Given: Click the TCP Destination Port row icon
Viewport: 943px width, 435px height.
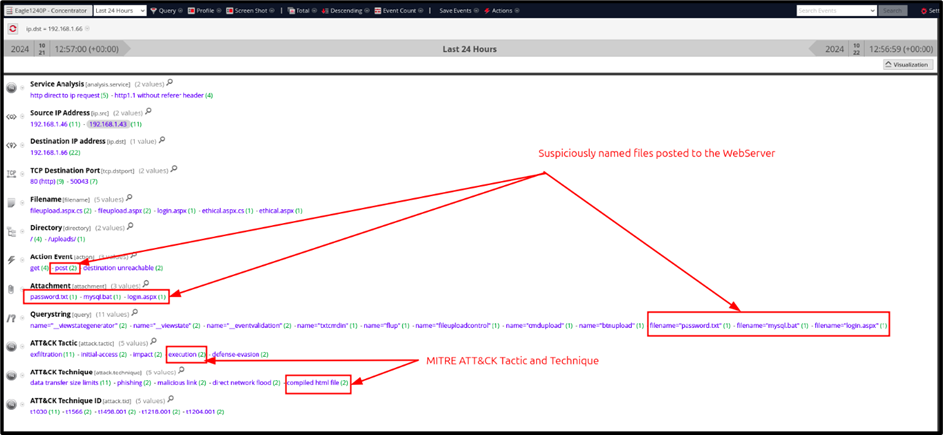Looking at the screenshot, I should [11, 175].
